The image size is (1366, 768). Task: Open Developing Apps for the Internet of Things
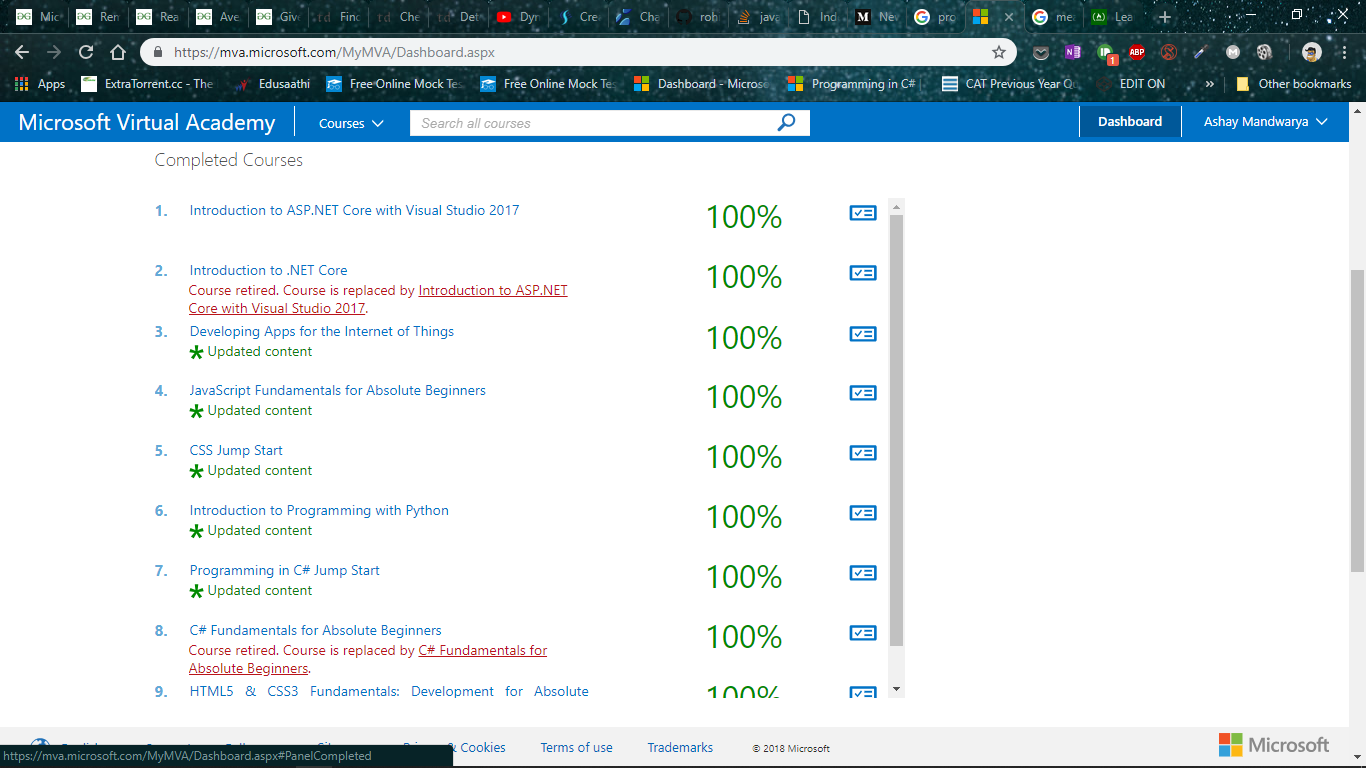point(322,331)
